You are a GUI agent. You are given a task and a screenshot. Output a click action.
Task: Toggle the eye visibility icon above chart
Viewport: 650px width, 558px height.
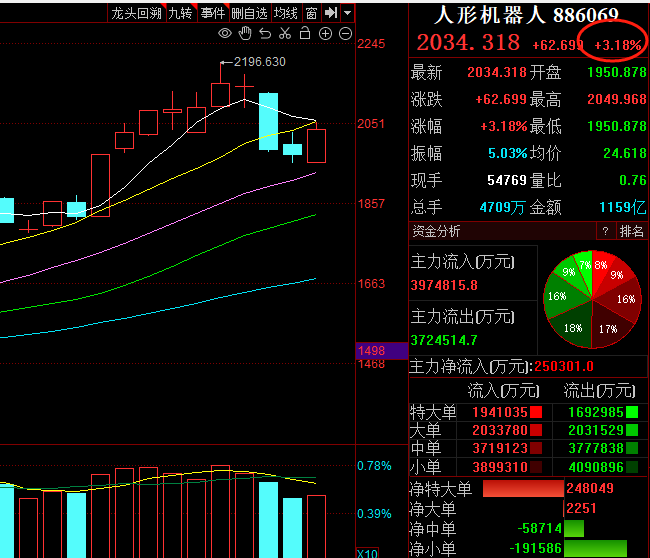click(225, 34)
